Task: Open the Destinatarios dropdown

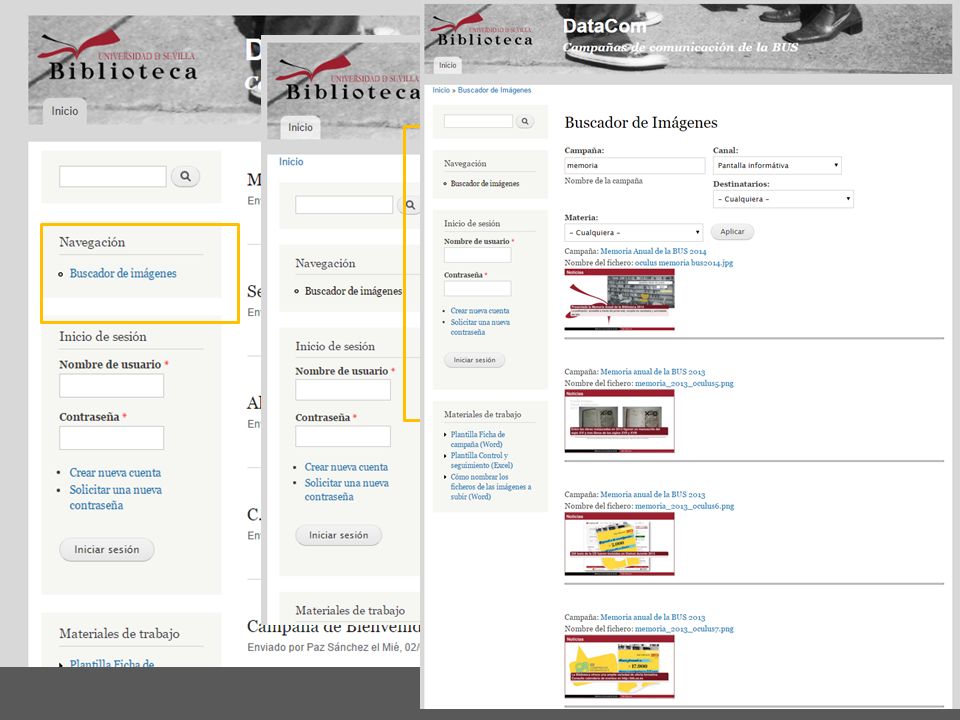Action: [783, 199]
